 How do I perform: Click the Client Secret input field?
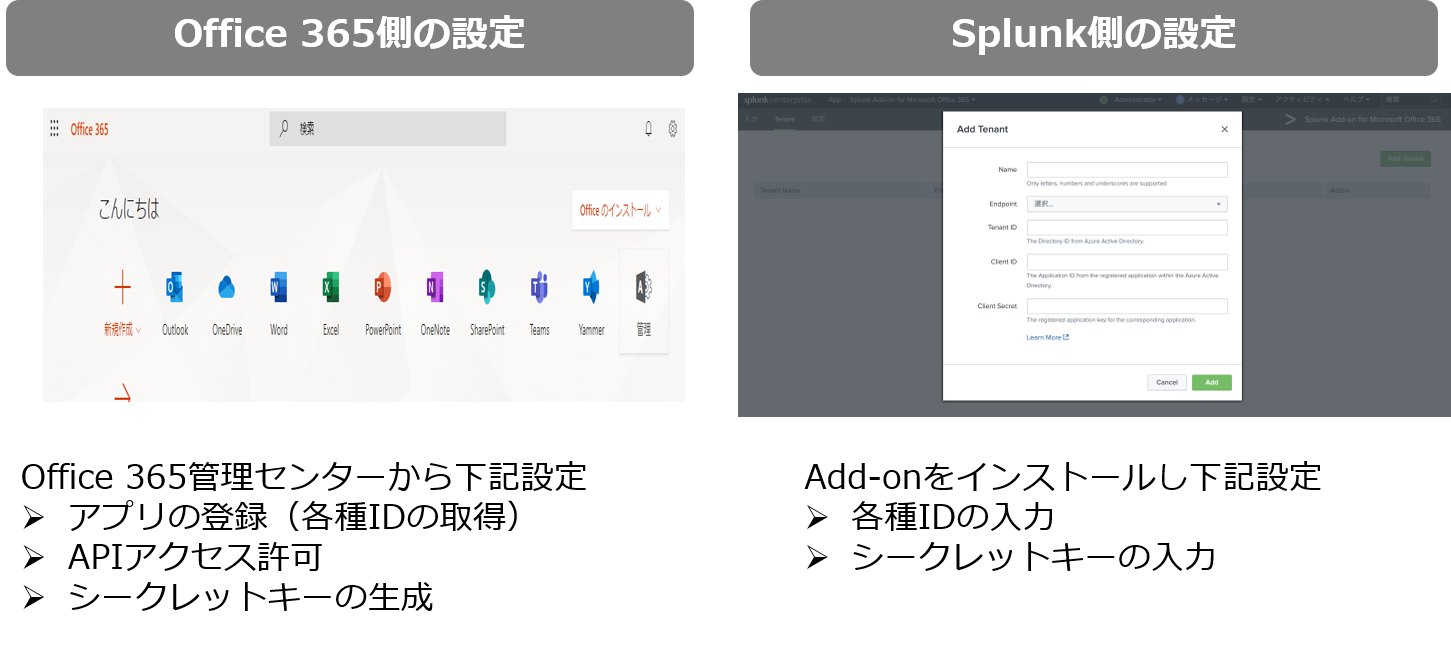tap(1127, 306)
